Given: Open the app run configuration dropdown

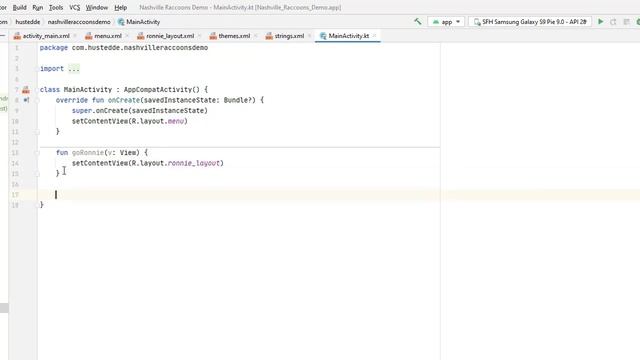Looking at the screenshot, I should [x=446, y=22].
